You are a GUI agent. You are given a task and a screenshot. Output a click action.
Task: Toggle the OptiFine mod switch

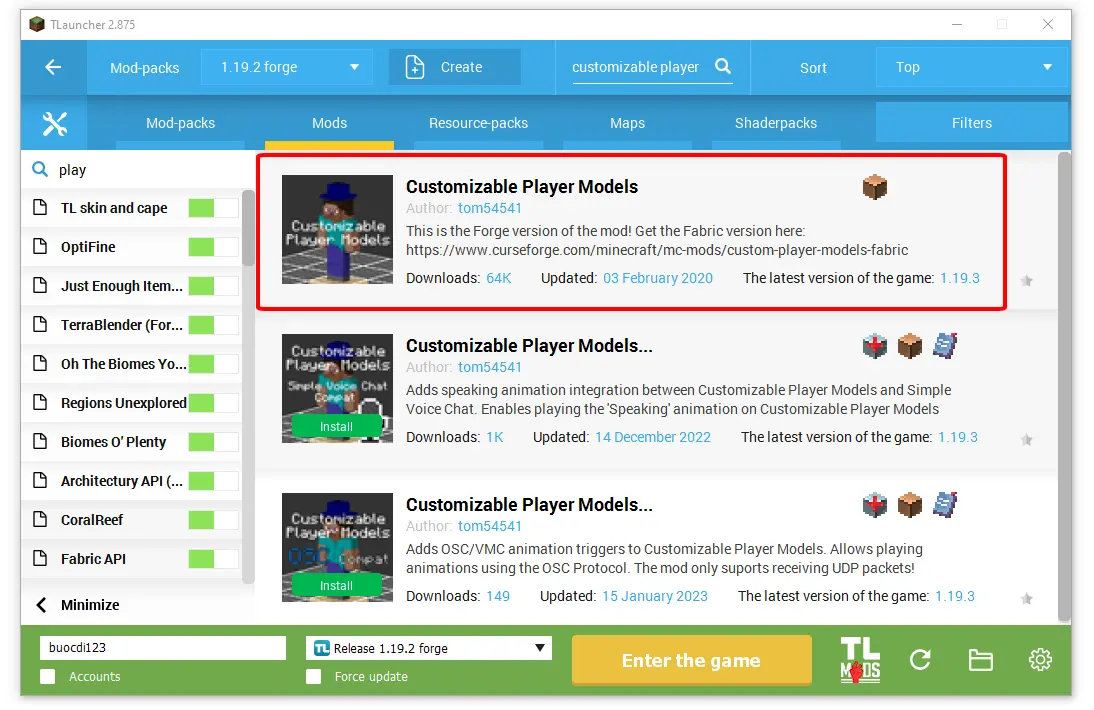pyautogui.click(x=213, y=247)
